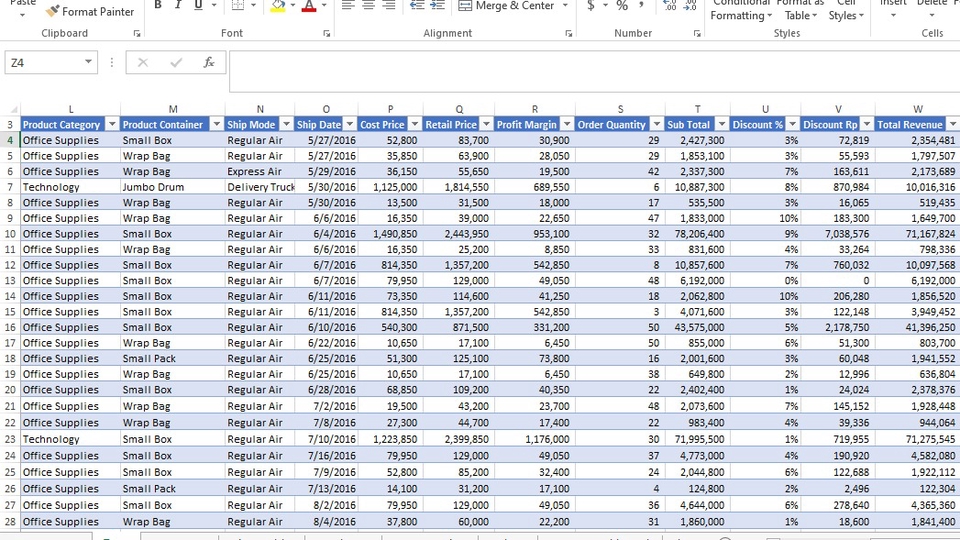Viewport: 960px width, 540px height.
Task: Open Discount % filter dropdown
Action: (x=792, y=124)
